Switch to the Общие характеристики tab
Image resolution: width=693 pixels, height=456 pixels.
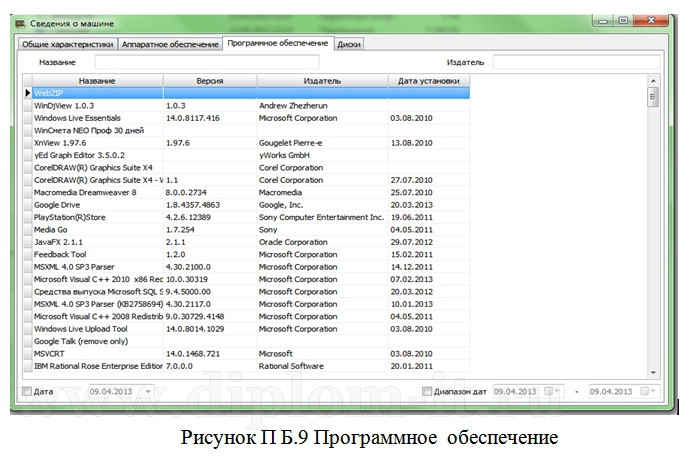point(68,44)
